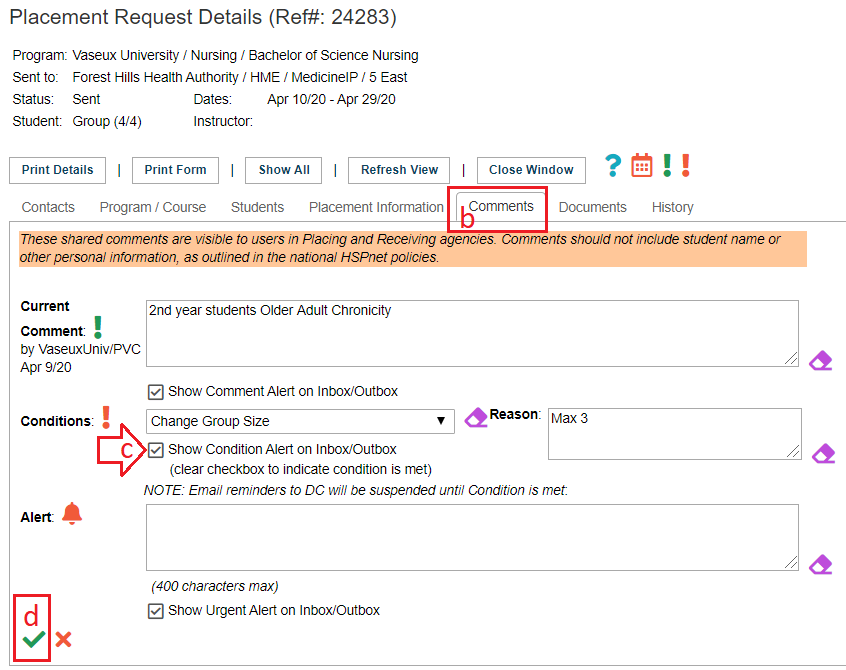Click green exclamation icon in toolbar
Viewport: 846px width, 670px height.
pyautogui.click(x=667, y=166)
